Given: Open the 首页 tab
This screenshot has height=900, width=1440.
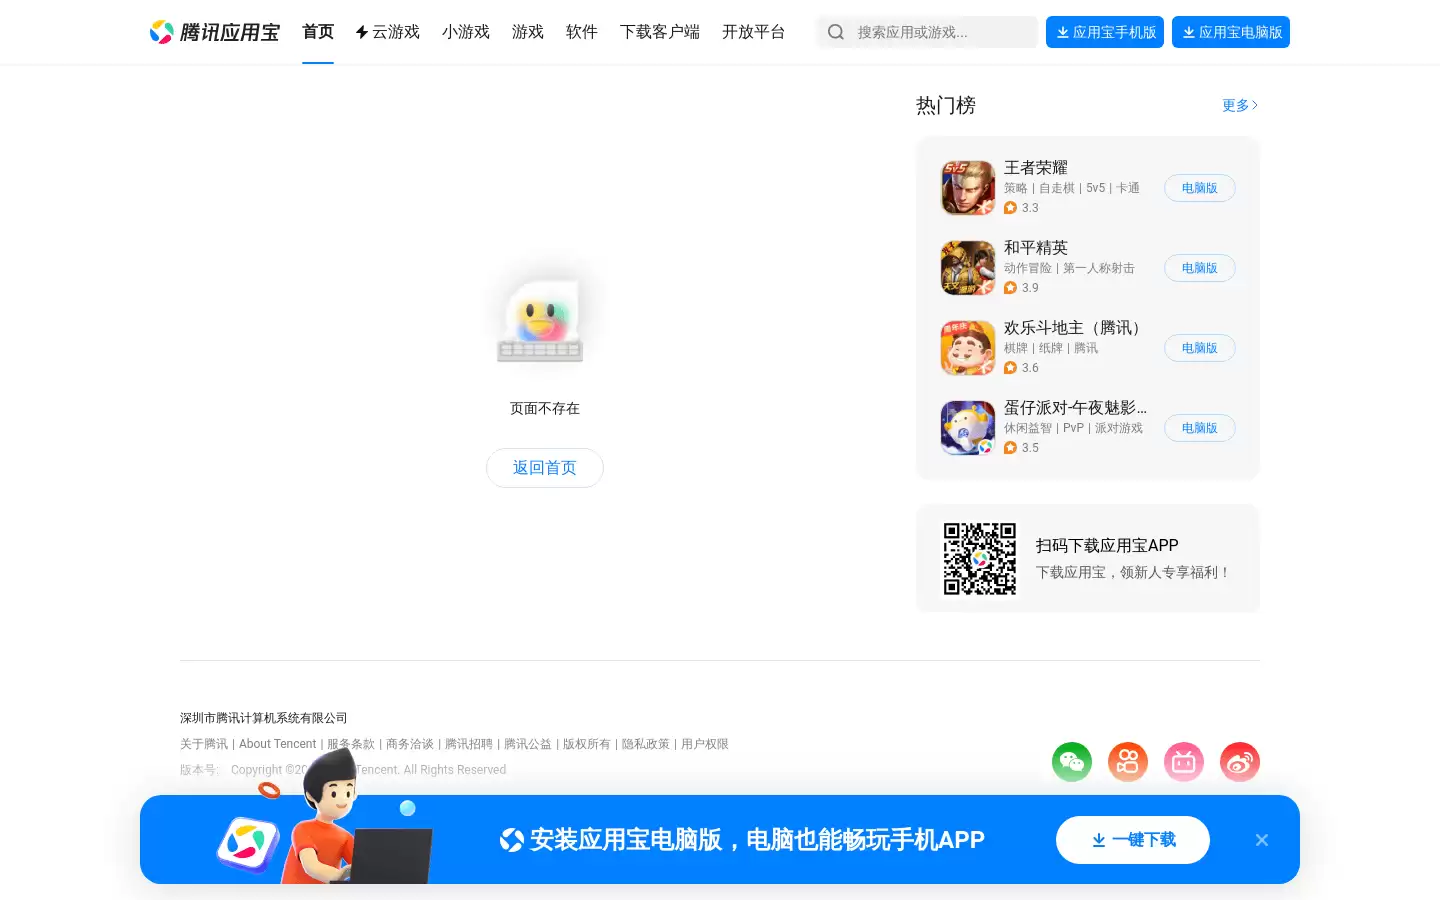Looking at the screenshot, I should 318,32.
